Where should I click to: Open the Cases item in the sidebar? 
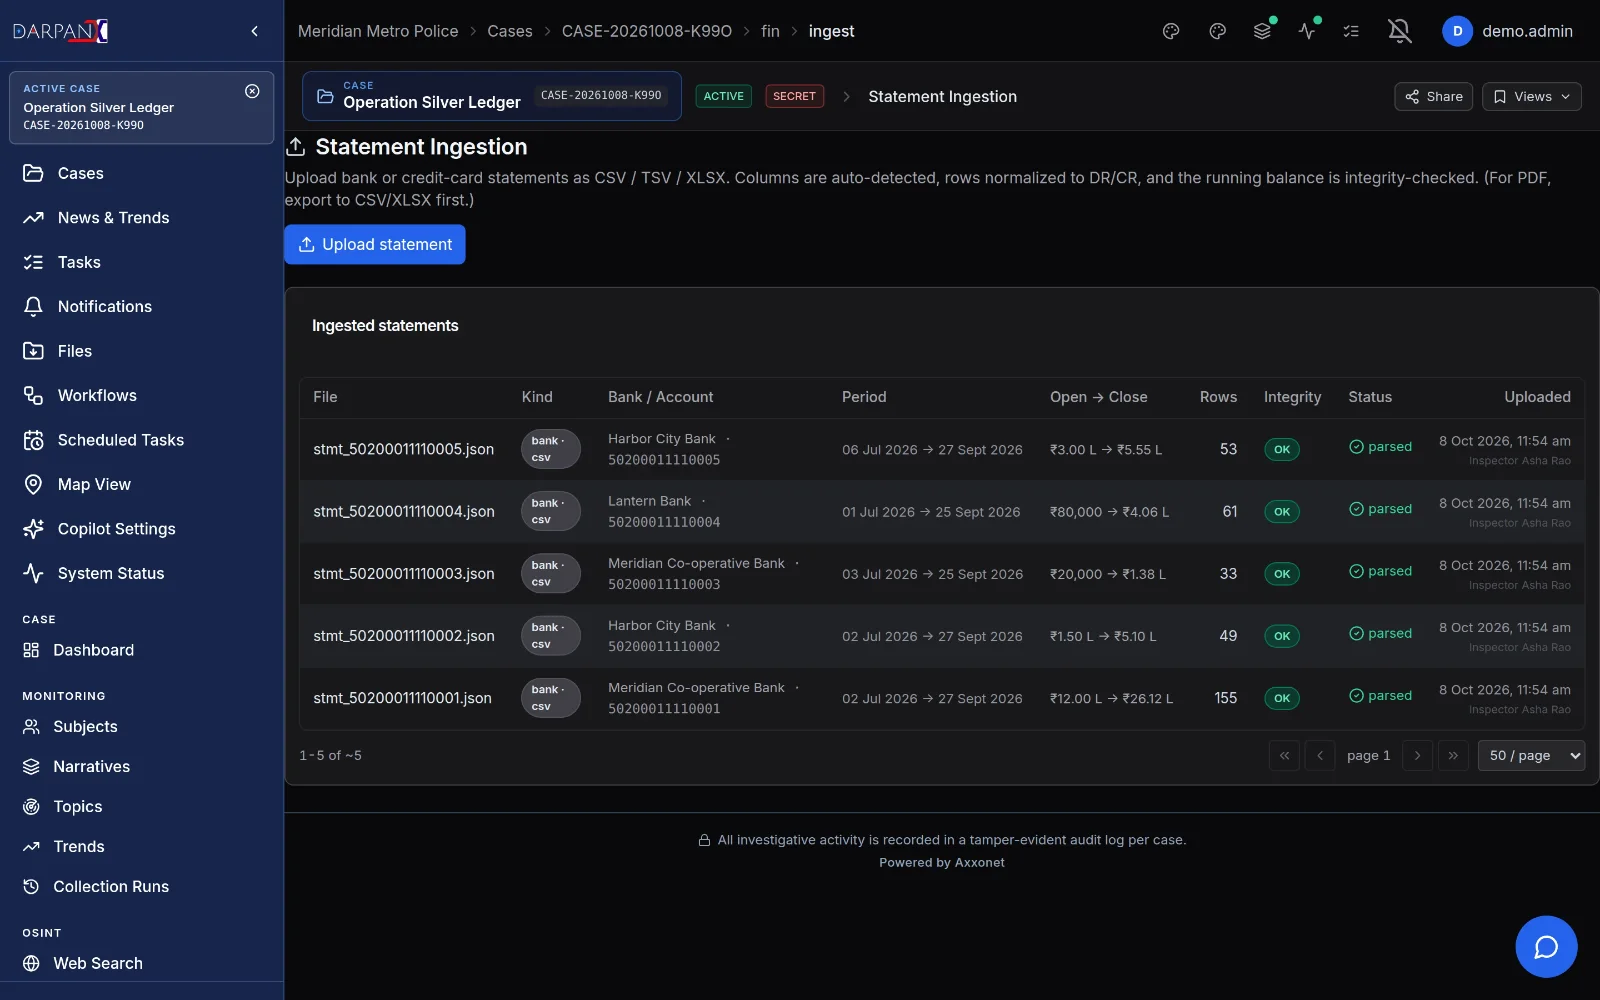[142, 173]
